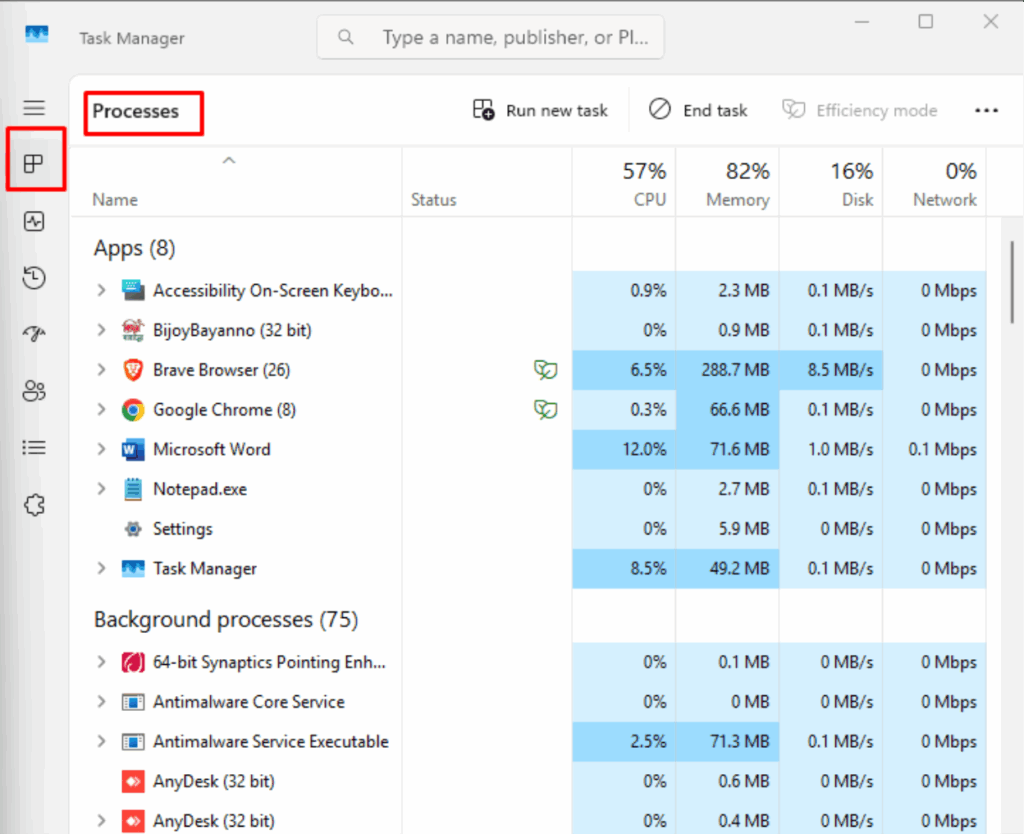Click Microsoft Word 0.1 Mbps network cell
Screen dimensions: 1024x834
(935, 449)
